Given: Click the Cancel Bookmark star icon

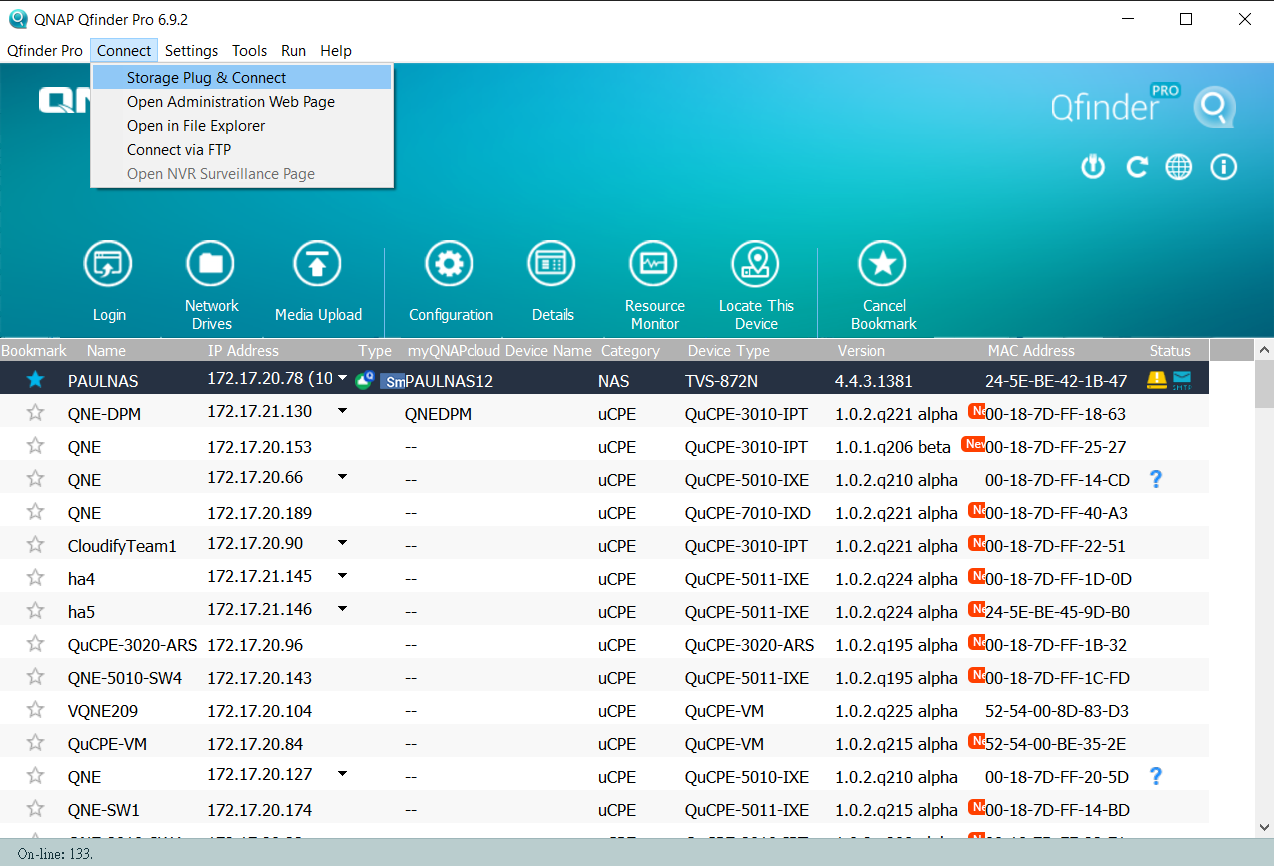Looking at the screenshot, I should [883, 264].
